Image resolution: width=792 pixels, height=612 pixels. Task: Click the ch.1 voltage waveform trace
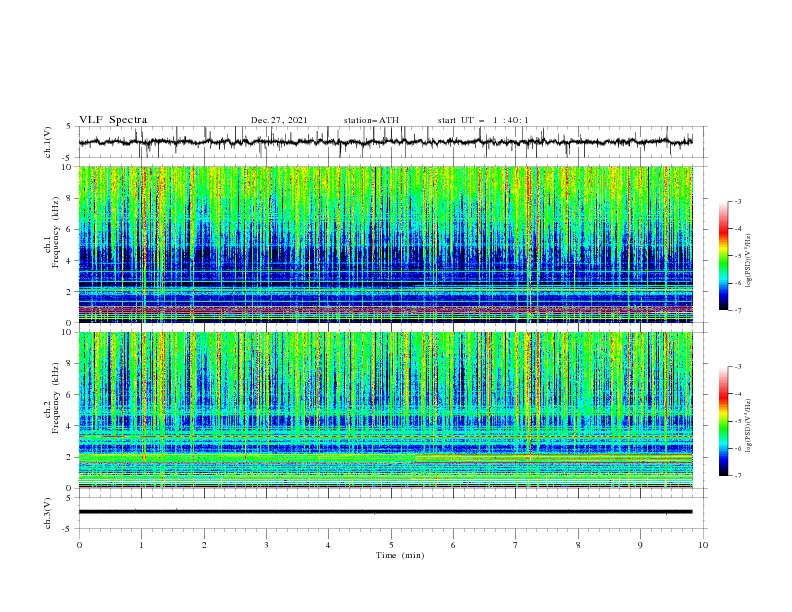(386, 142)
